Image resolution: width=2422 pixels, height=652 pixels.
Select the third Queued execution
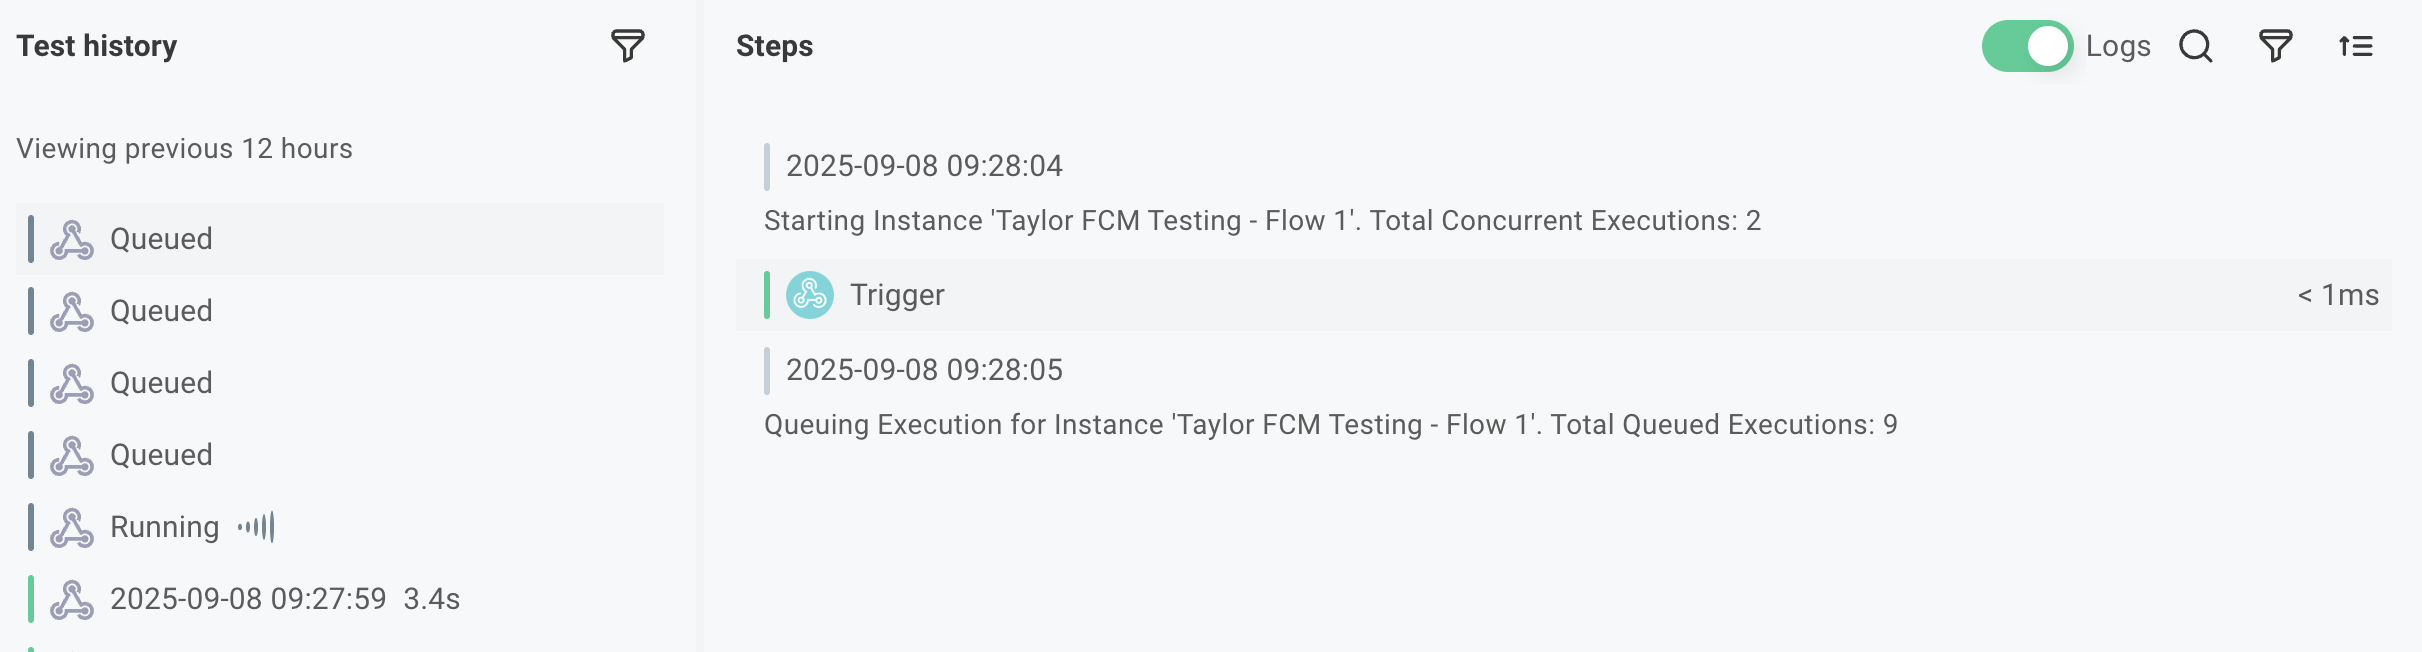161,383
